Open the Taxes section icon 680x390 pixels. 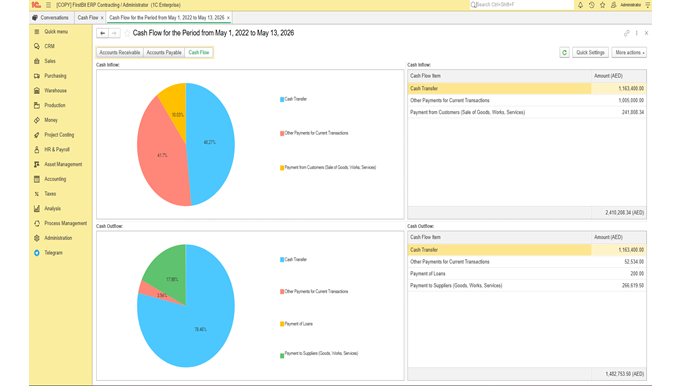37,194
